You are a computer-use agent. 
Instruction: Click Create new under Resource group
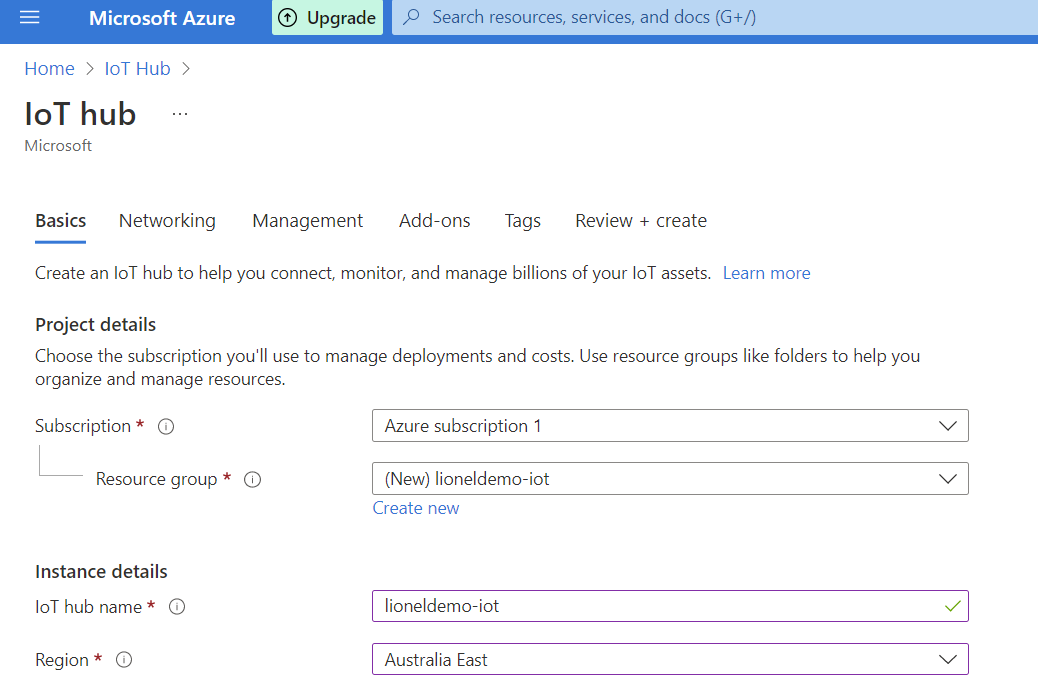[x=415, y=508]
